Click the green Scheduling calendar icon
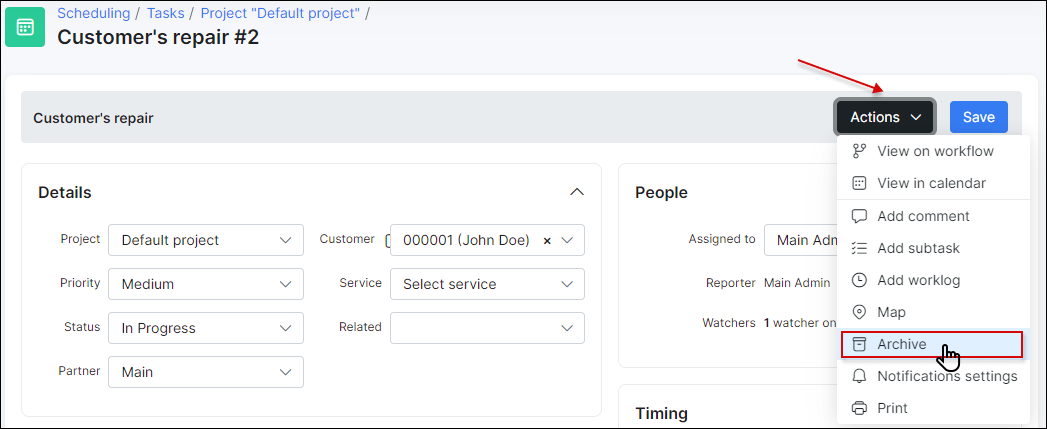The height and width of the screenshot is (429, 1047). tap(25, 27)
